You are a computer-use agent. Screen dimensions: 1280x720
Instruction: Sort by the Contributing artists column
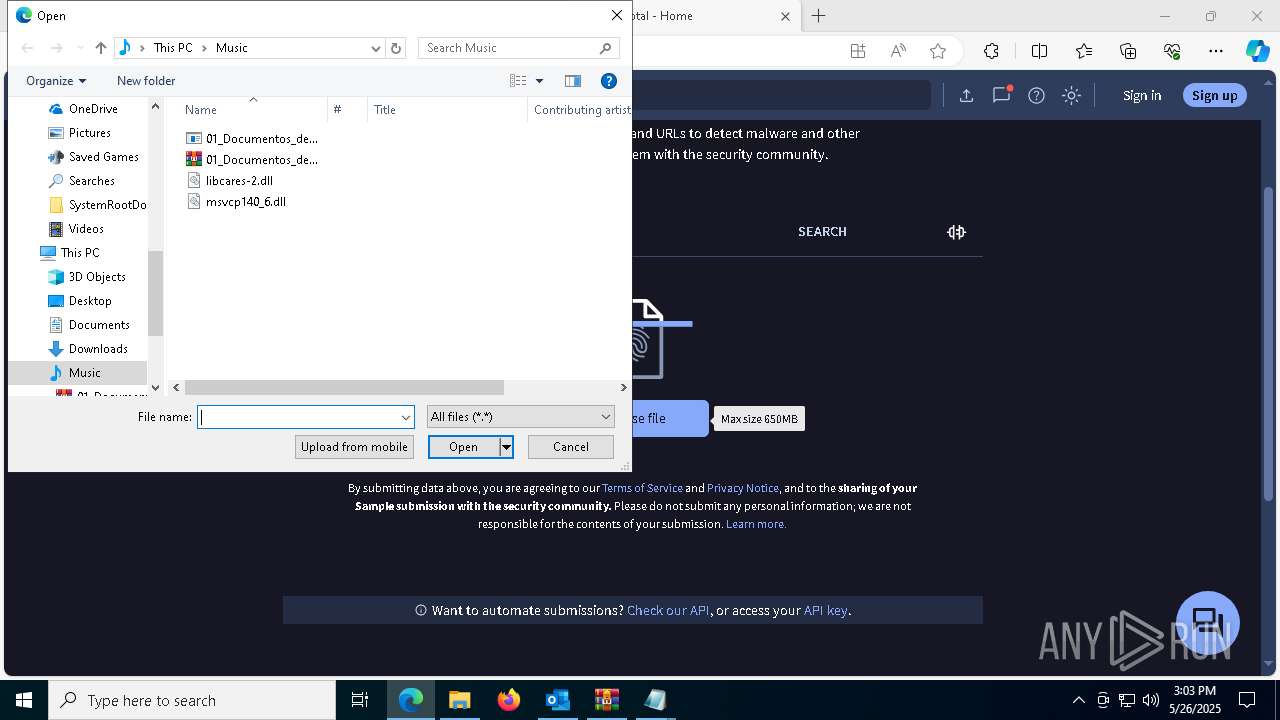tap(582, 110)
